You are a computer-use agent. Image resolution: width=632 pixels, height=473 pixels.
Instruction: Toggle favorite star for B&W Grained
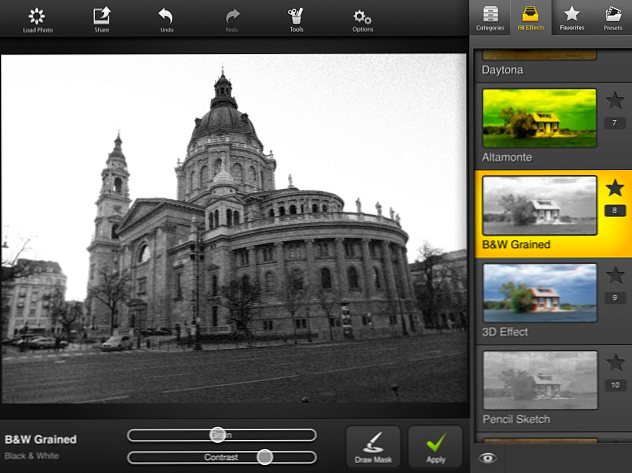(x=615, y=188)
